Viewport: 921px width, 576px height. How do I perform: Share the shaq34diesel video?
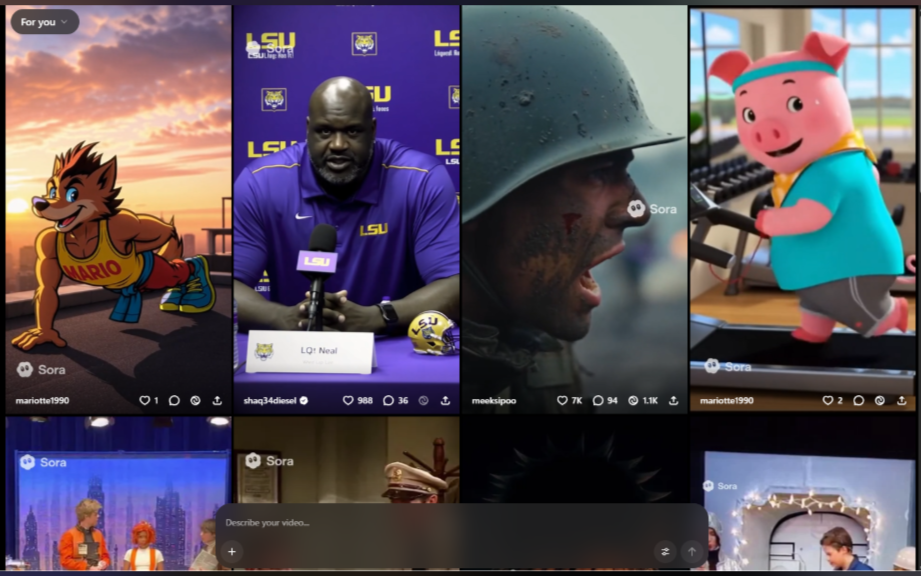pos(445,400)
